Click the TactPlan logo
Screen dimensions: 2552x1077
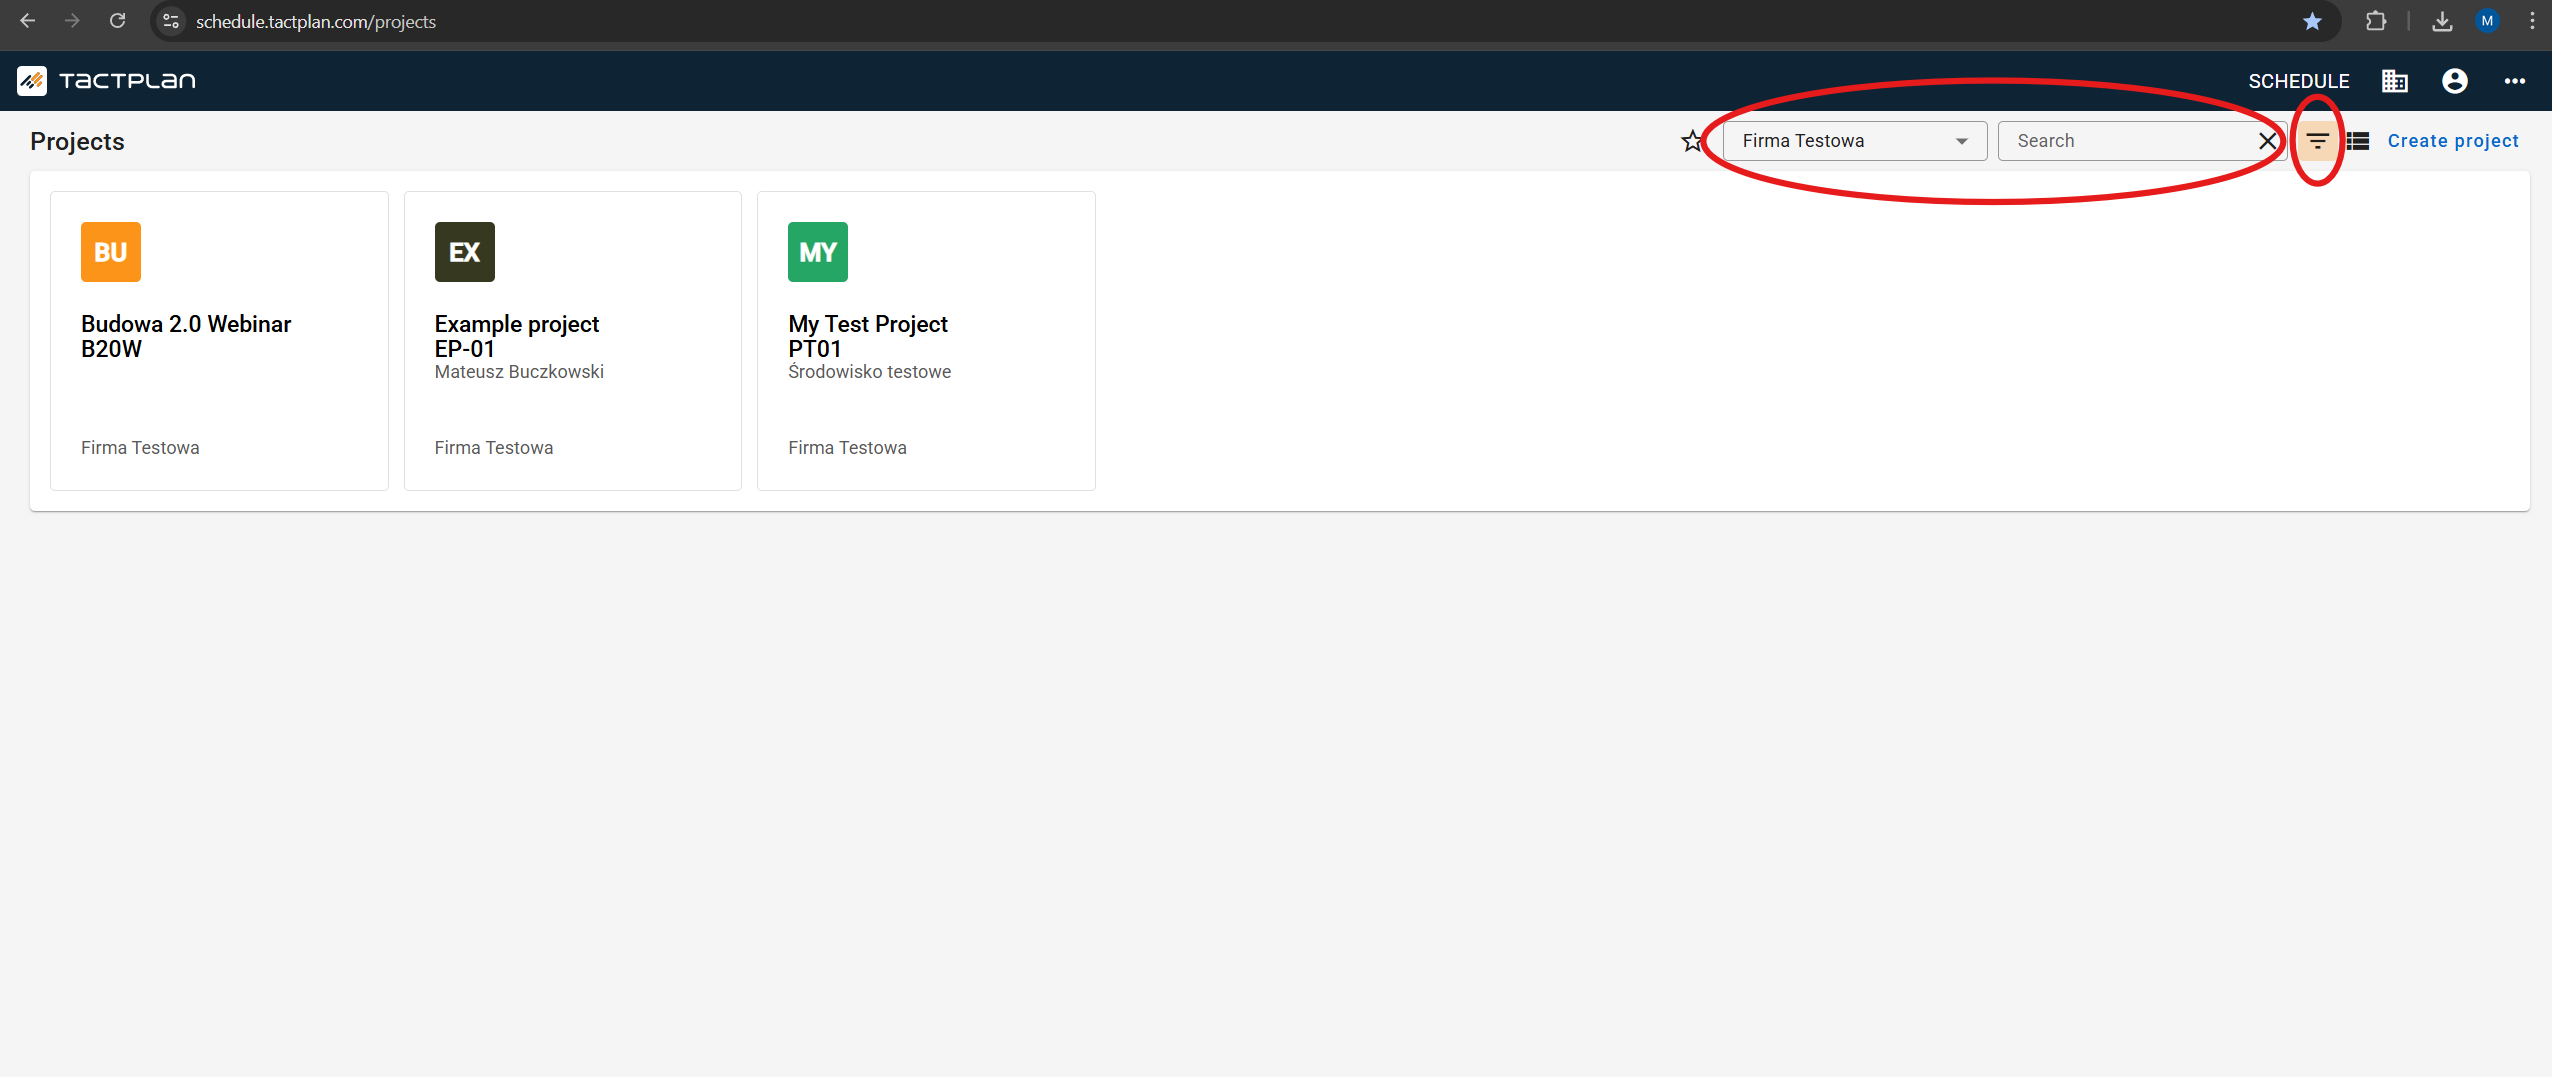click(106, 81)
